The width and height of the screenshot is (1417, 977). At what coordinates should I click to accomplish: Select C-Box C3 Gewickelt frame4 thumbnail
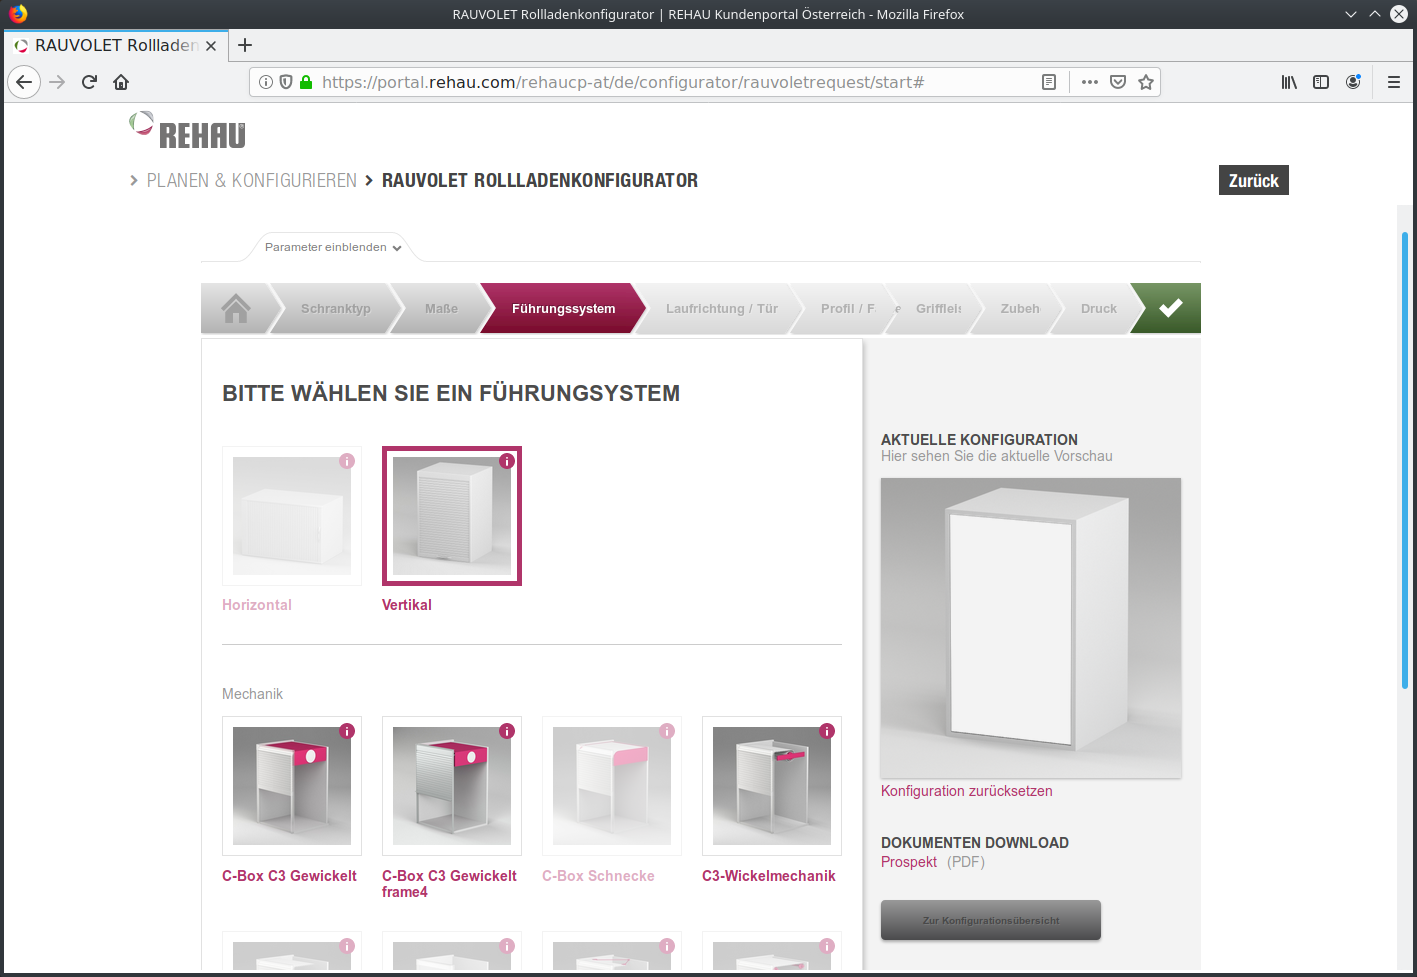[452, 786]
